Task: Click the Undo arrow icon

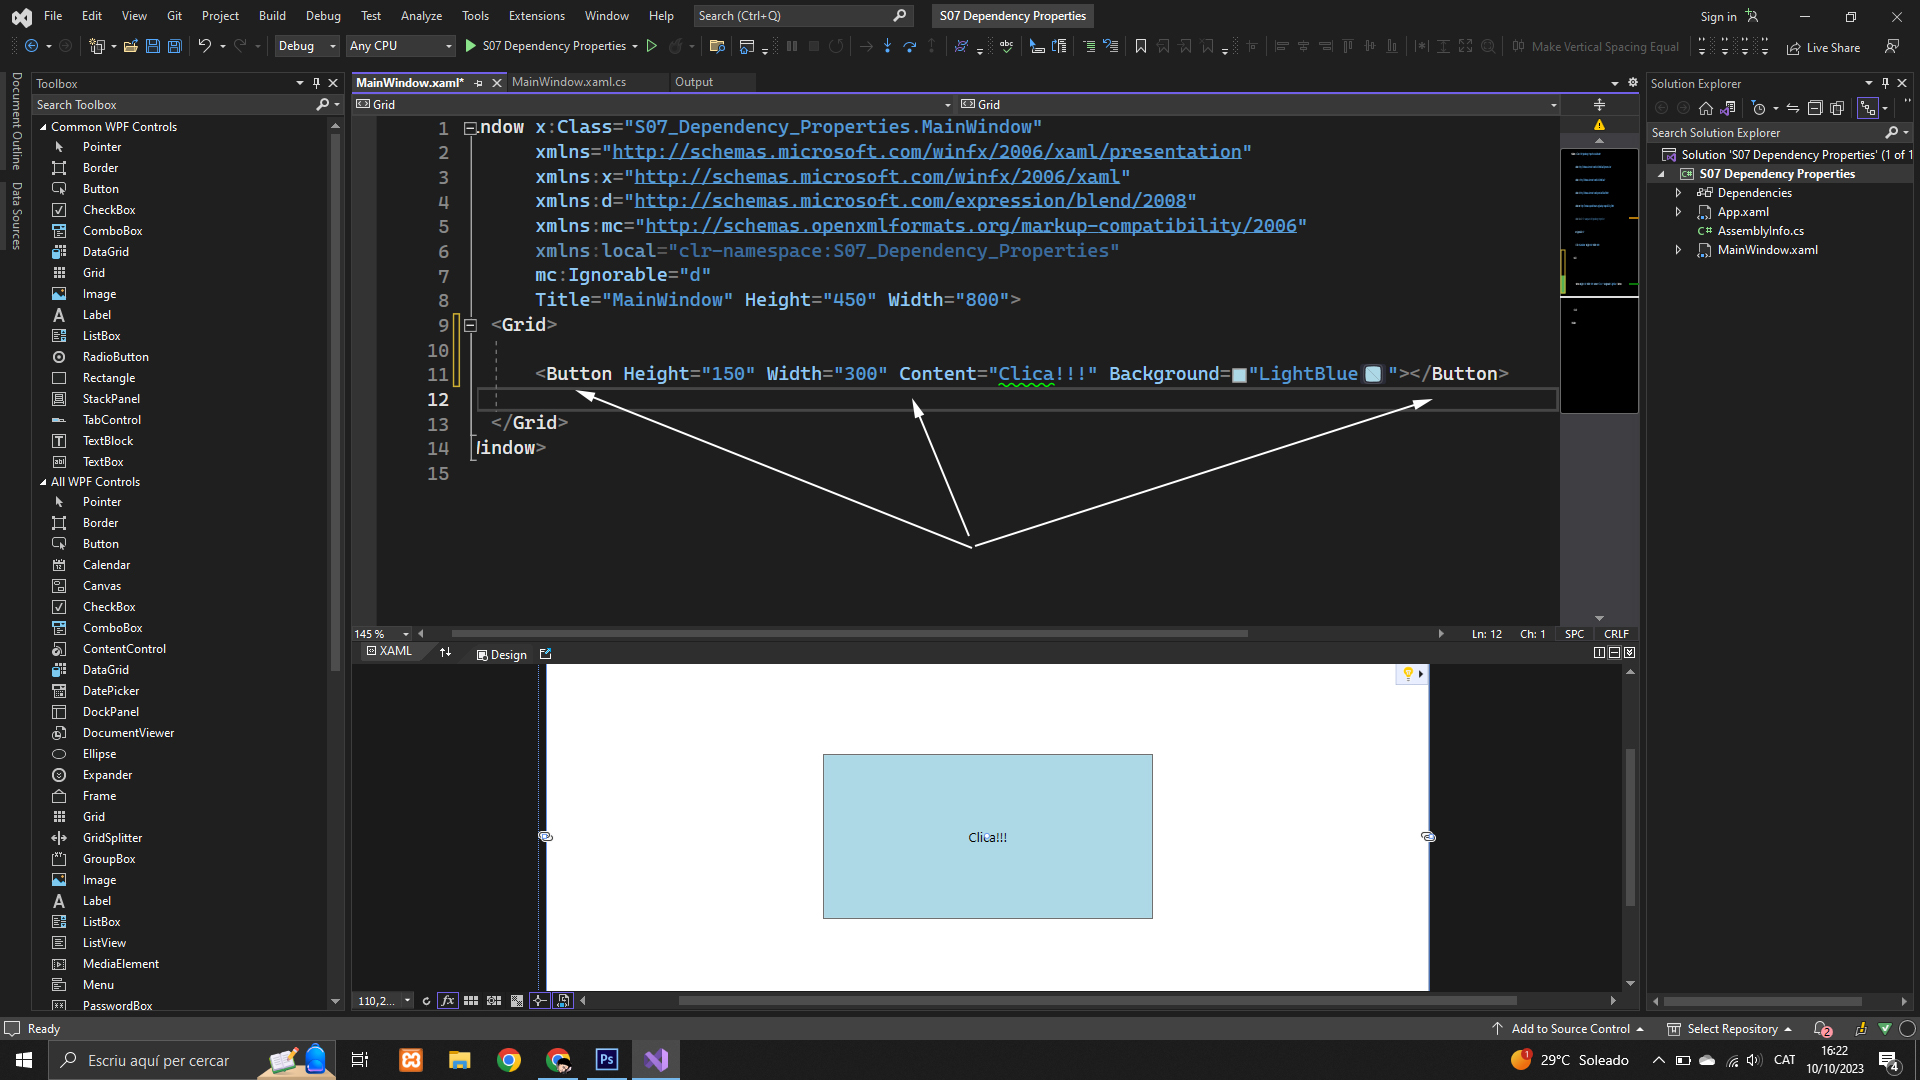Action: [204, 46]
